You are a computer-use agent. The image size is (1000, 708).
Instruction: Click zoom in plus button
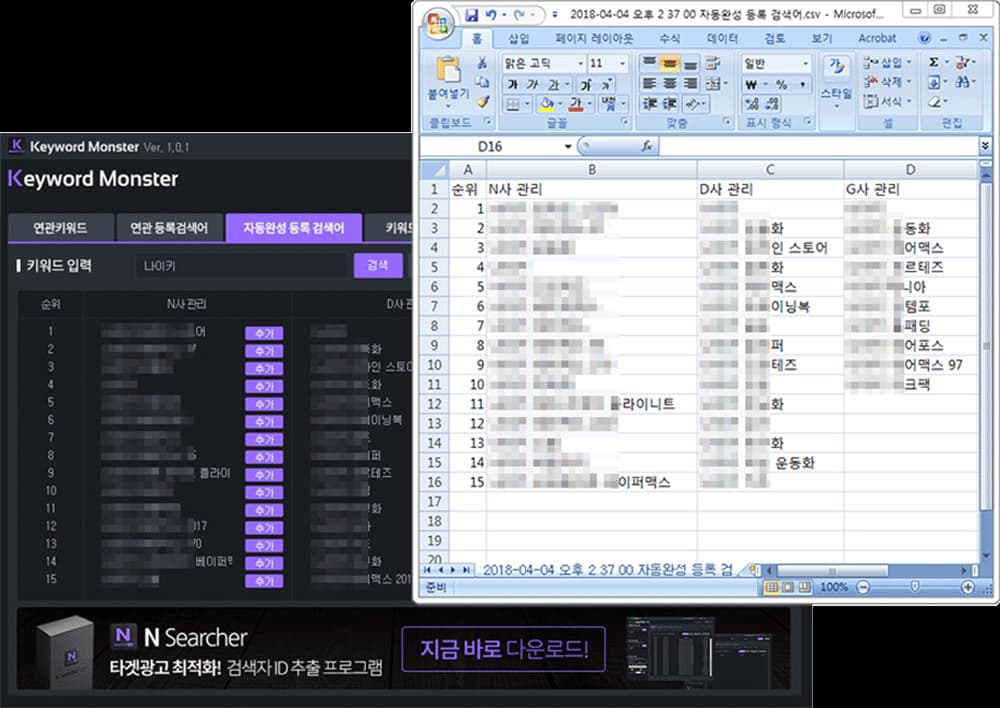[x=967, y=587]
